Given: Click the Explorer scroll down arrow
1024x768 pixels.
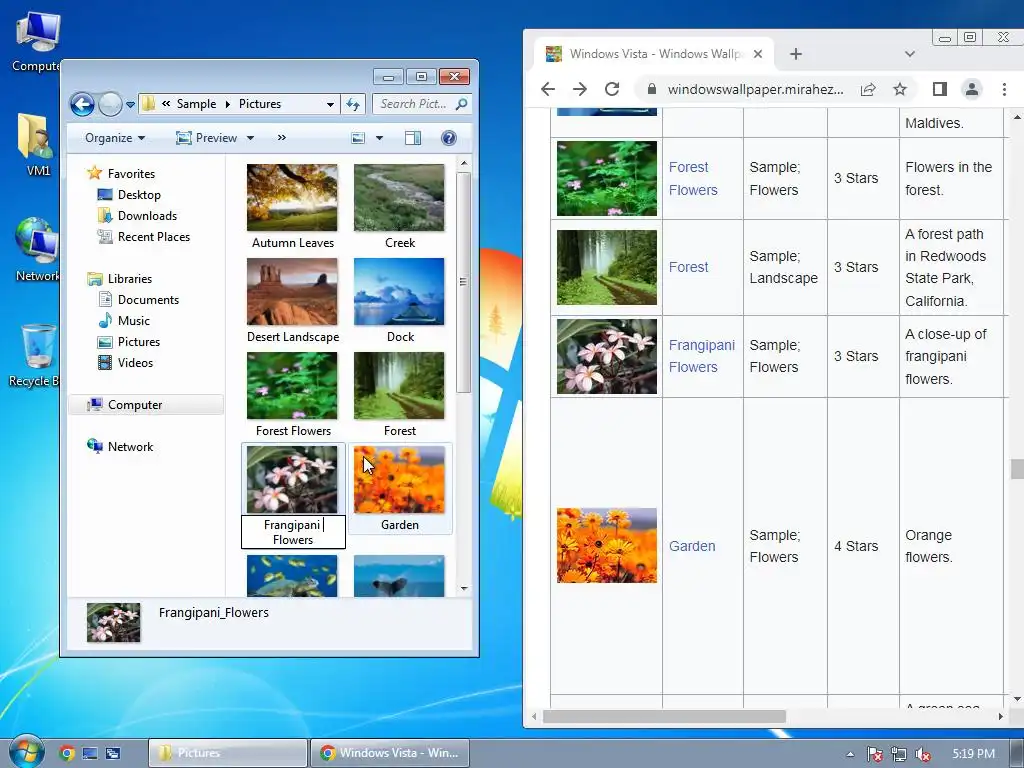Looking at the screenshot, I should (x=464, y=588).
